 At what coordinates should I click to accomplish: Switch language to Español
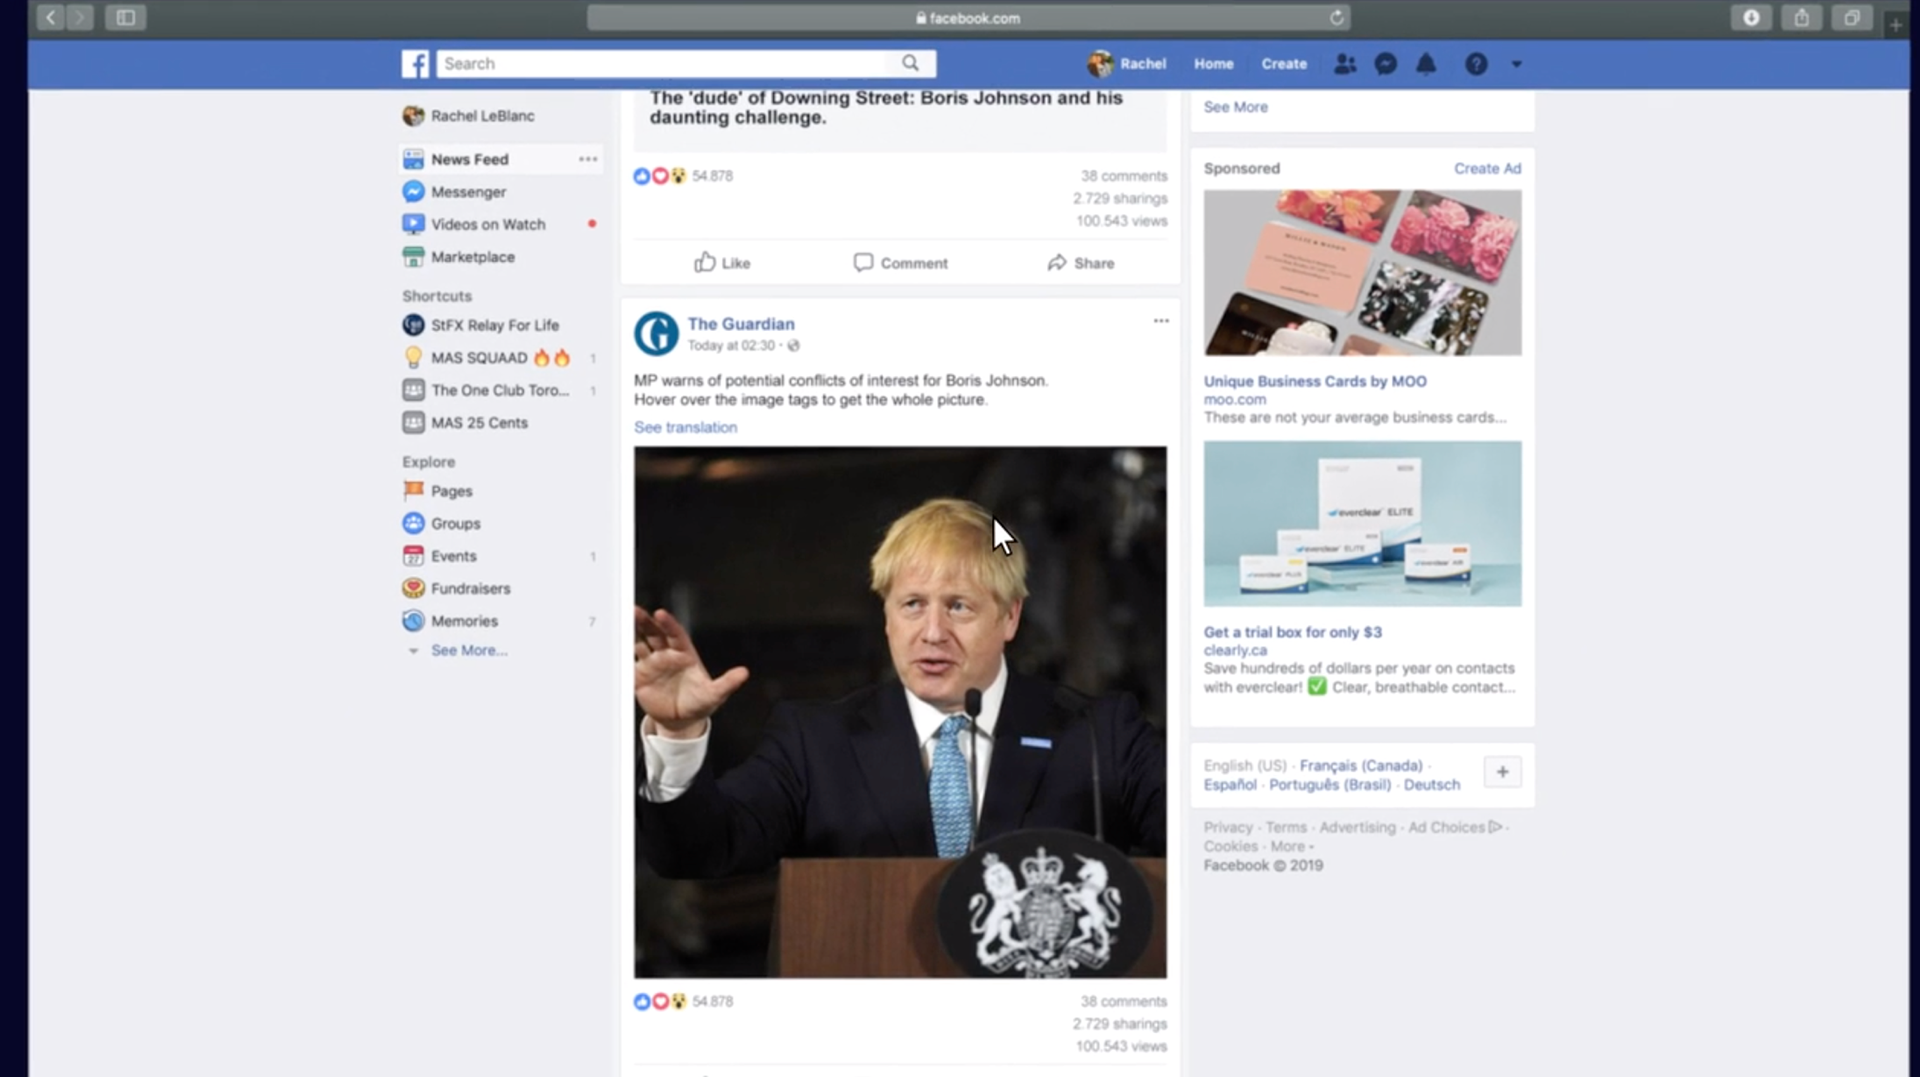coord(1230,785)
